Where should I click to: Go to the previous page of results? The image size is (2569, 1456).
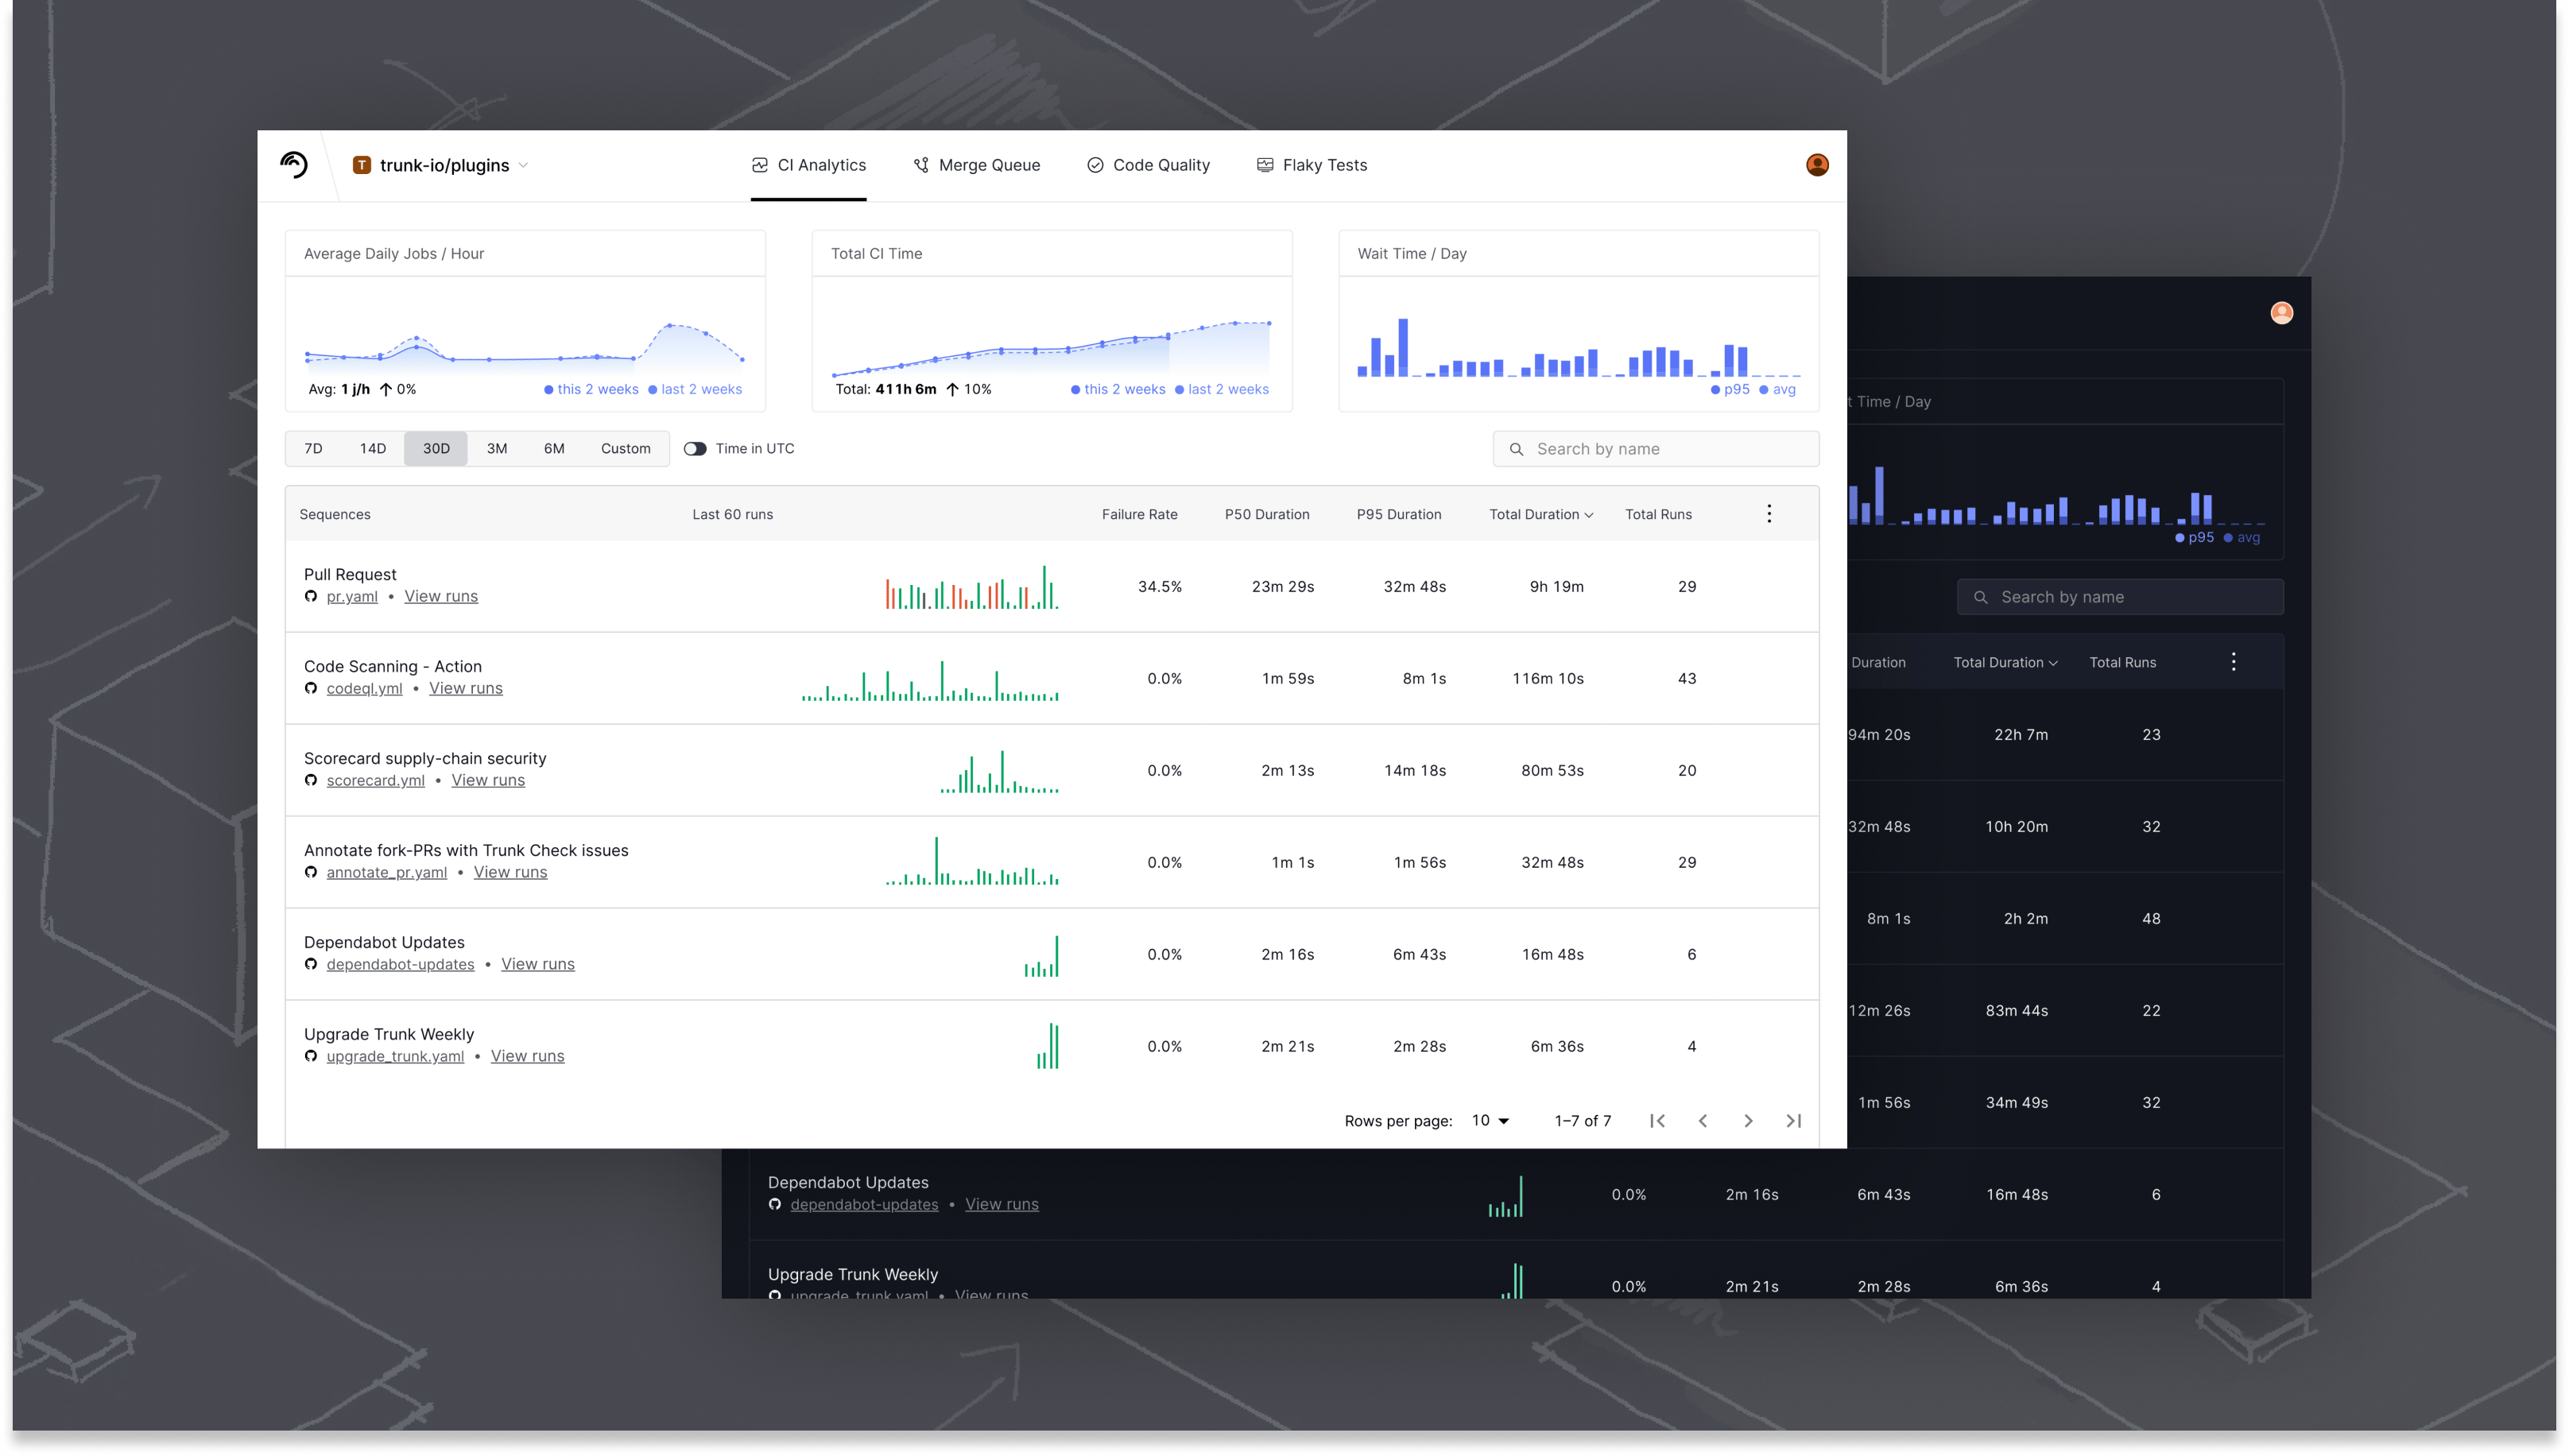coord(1703,1121)
